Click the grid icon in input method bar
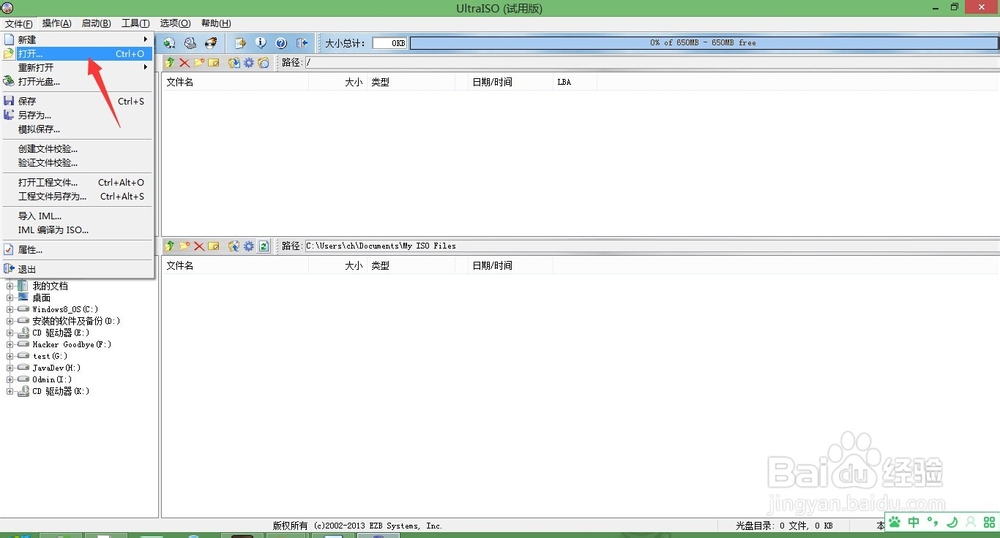The image size is (1000, 538). tap(989, 522)
